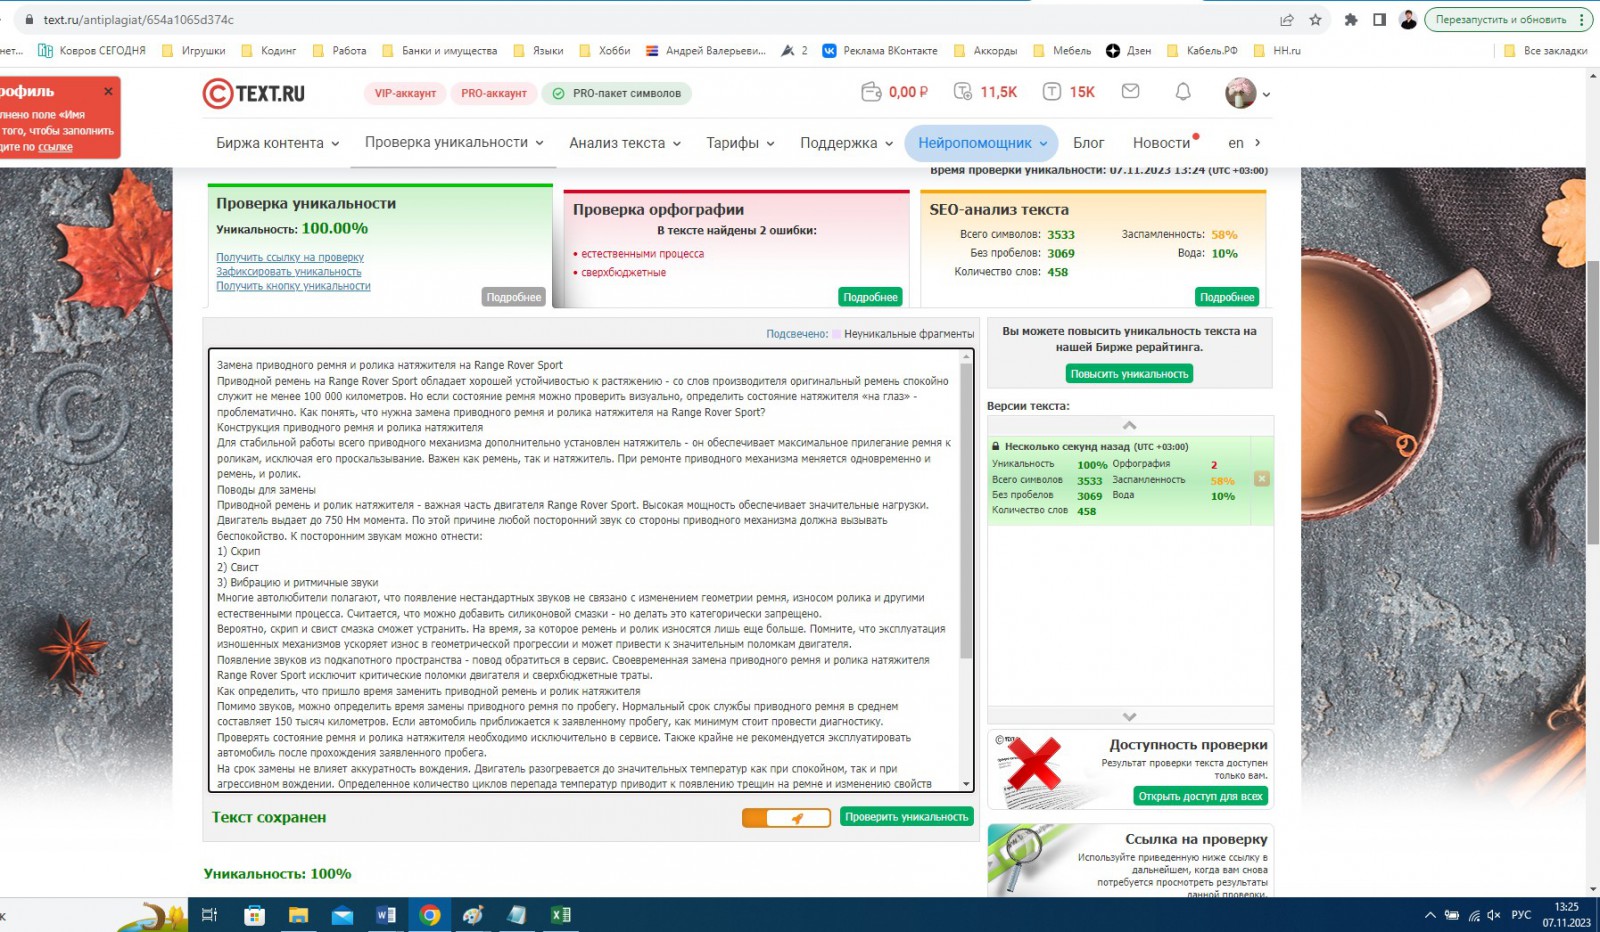Open the 15K symbols counter
This screenshot has height=932, width=1600.
click(x=1069, y=92)
